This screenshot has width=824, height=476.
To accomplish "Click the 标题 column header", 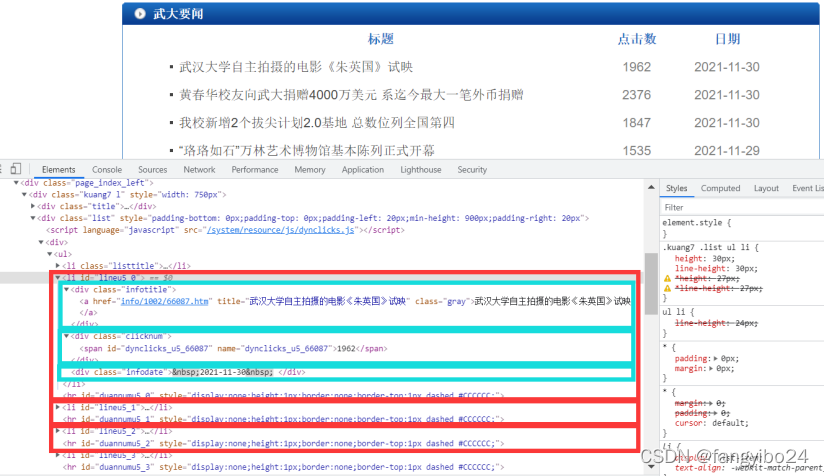I will [x=380, y=39].
